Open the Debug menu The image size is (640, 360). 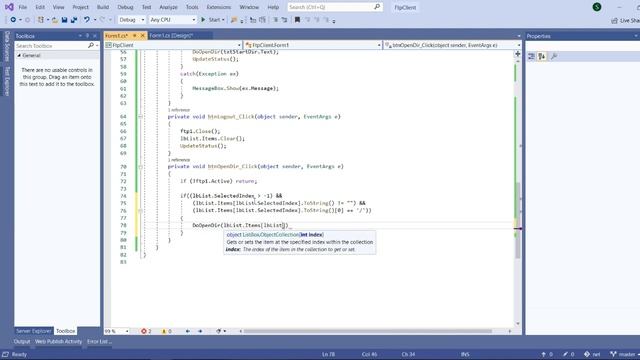coord(125,7)
